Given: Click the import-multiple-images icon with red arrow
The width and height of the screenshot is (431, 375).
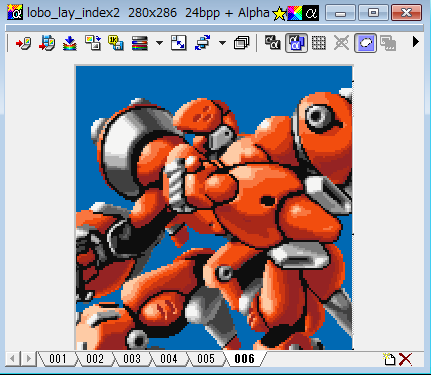Looking at the screenshot, I should click(47, 43).
